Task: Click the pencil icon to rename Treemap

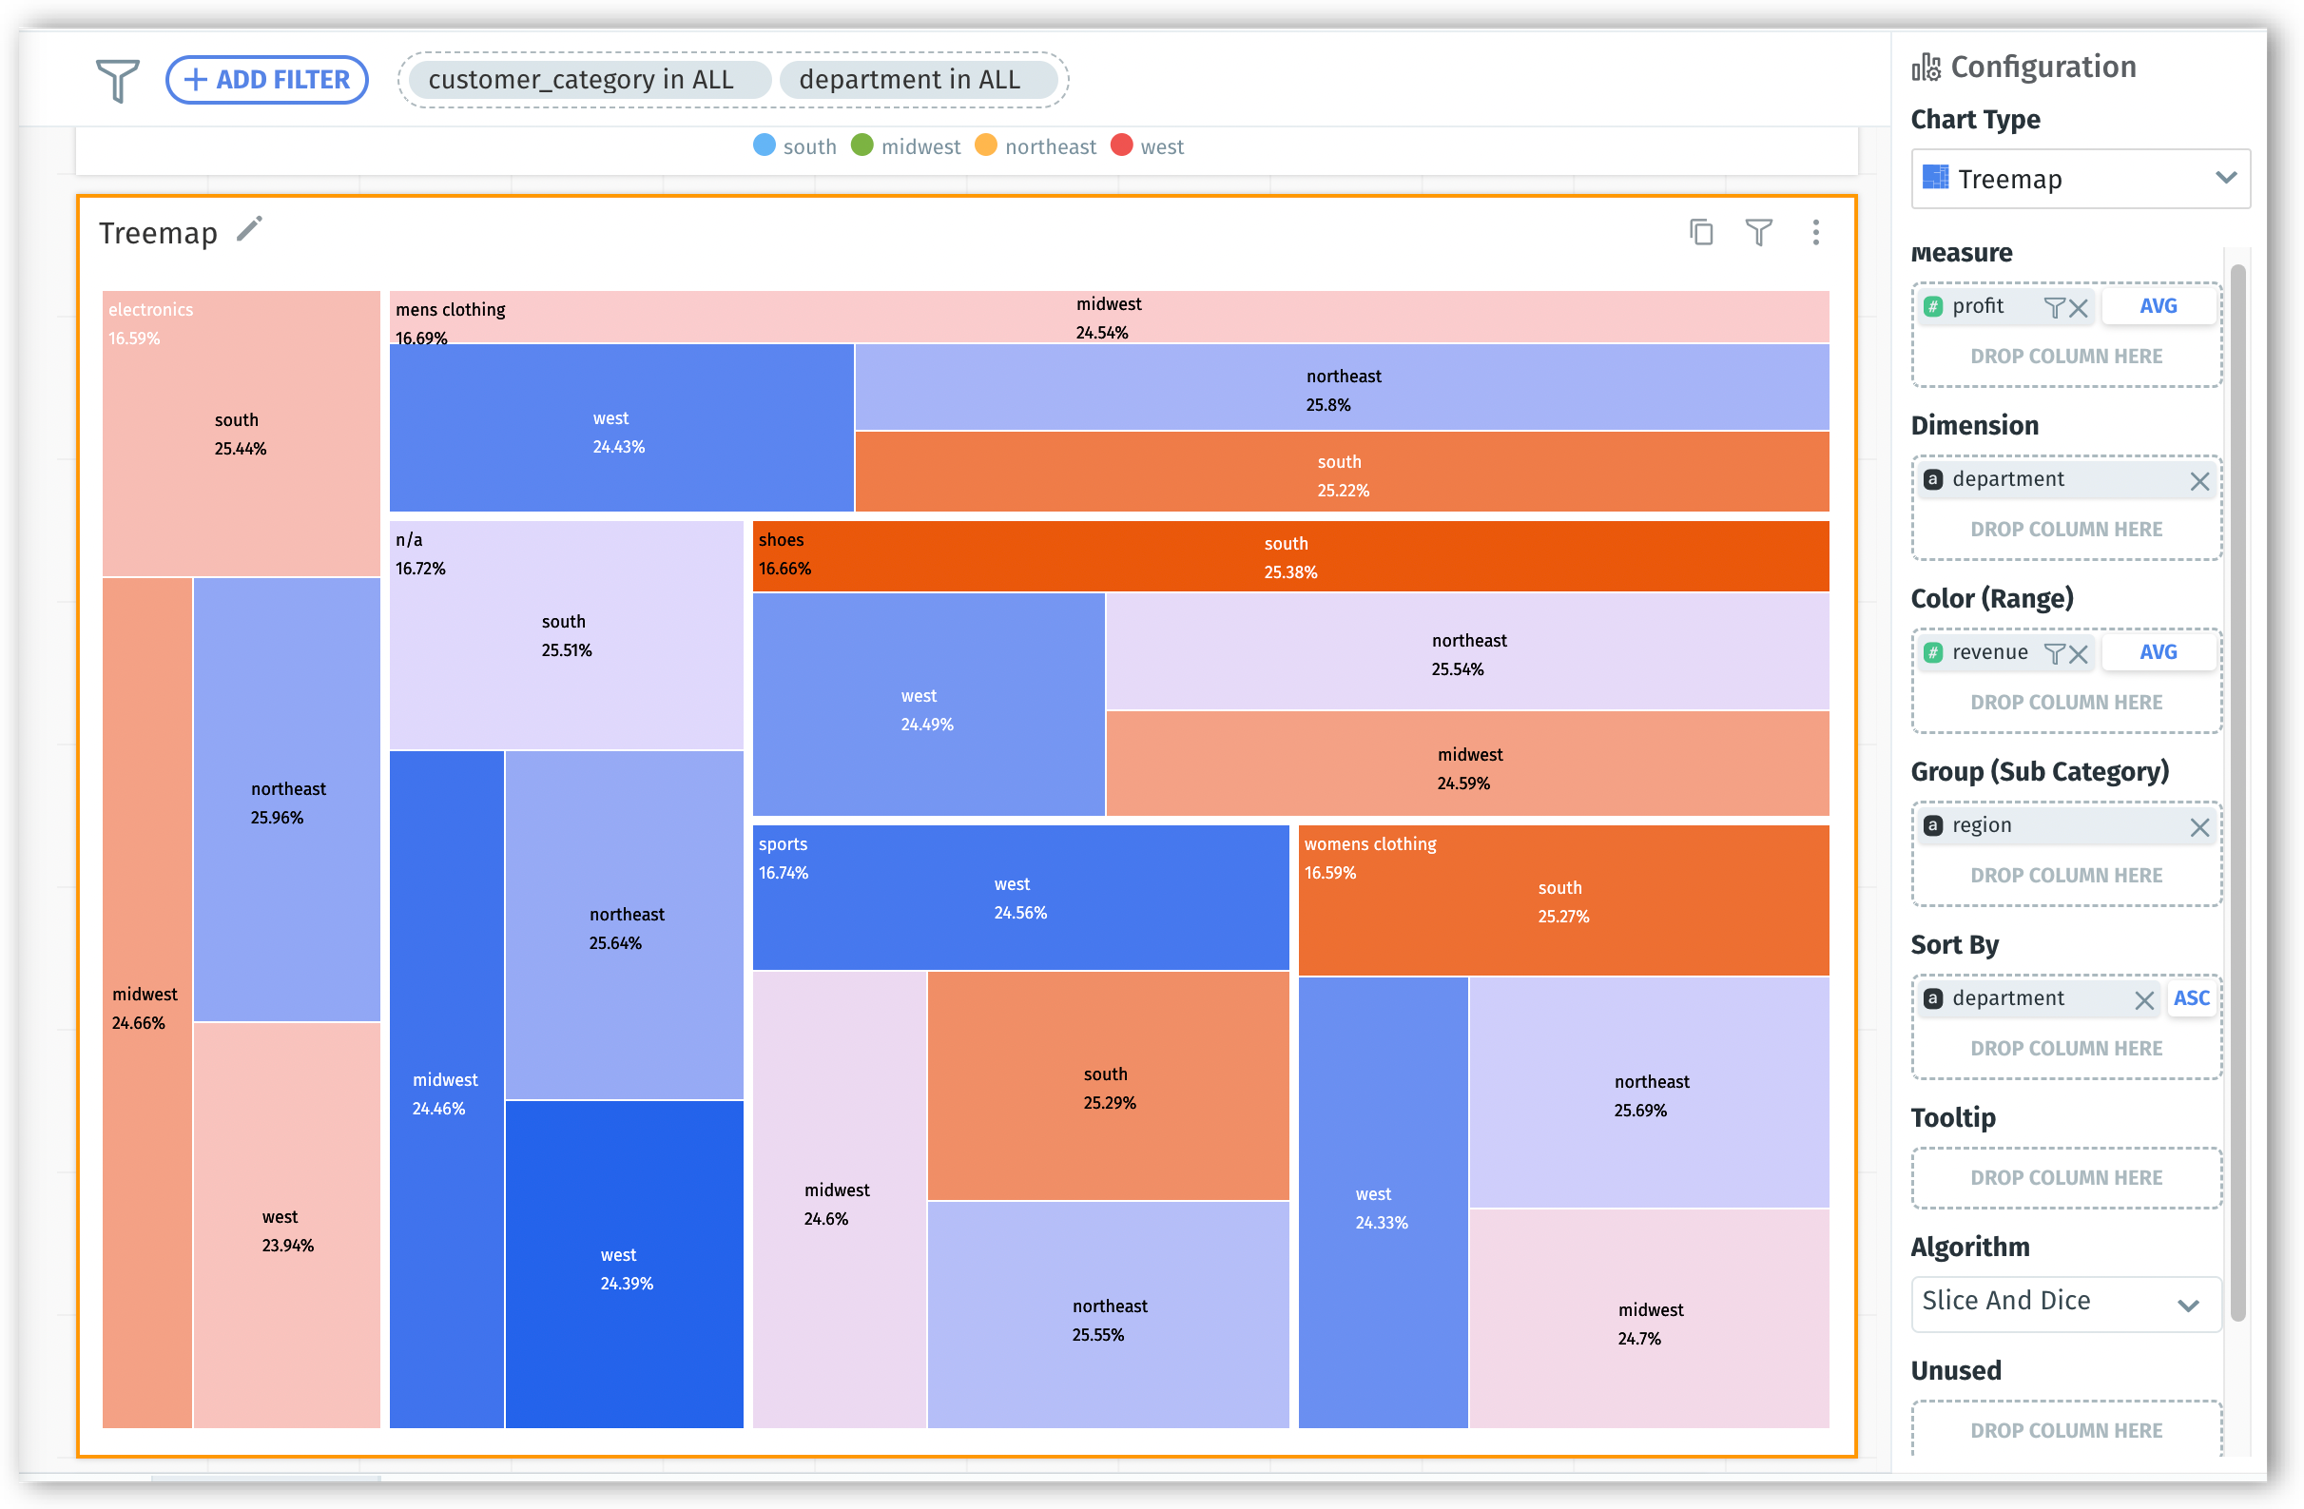Action: click(249, 230)
